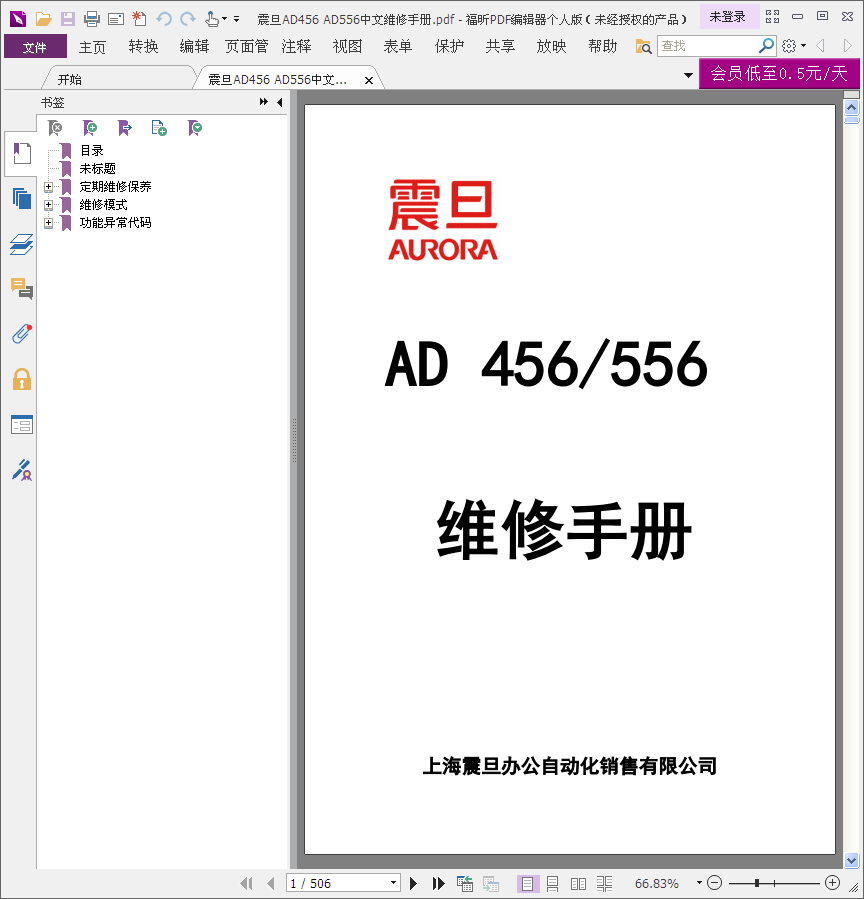Viewport: 864px width, 899px height.
Task: Close the 震旦AD456 document tab
Action: click(369, 81)
